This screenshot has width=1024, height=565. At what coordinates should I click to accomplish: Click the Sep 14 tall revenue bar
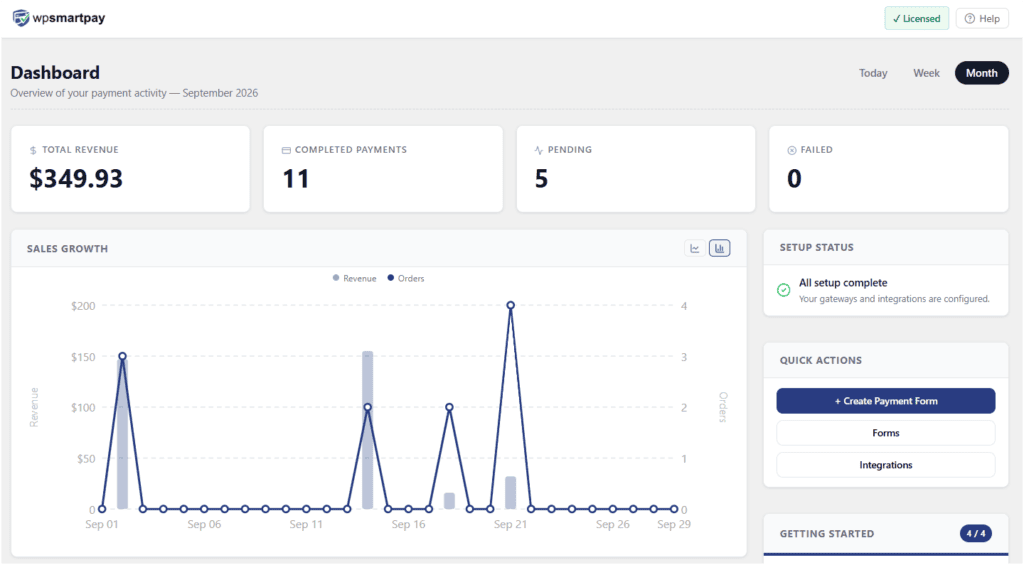click(x=368, y=430)
